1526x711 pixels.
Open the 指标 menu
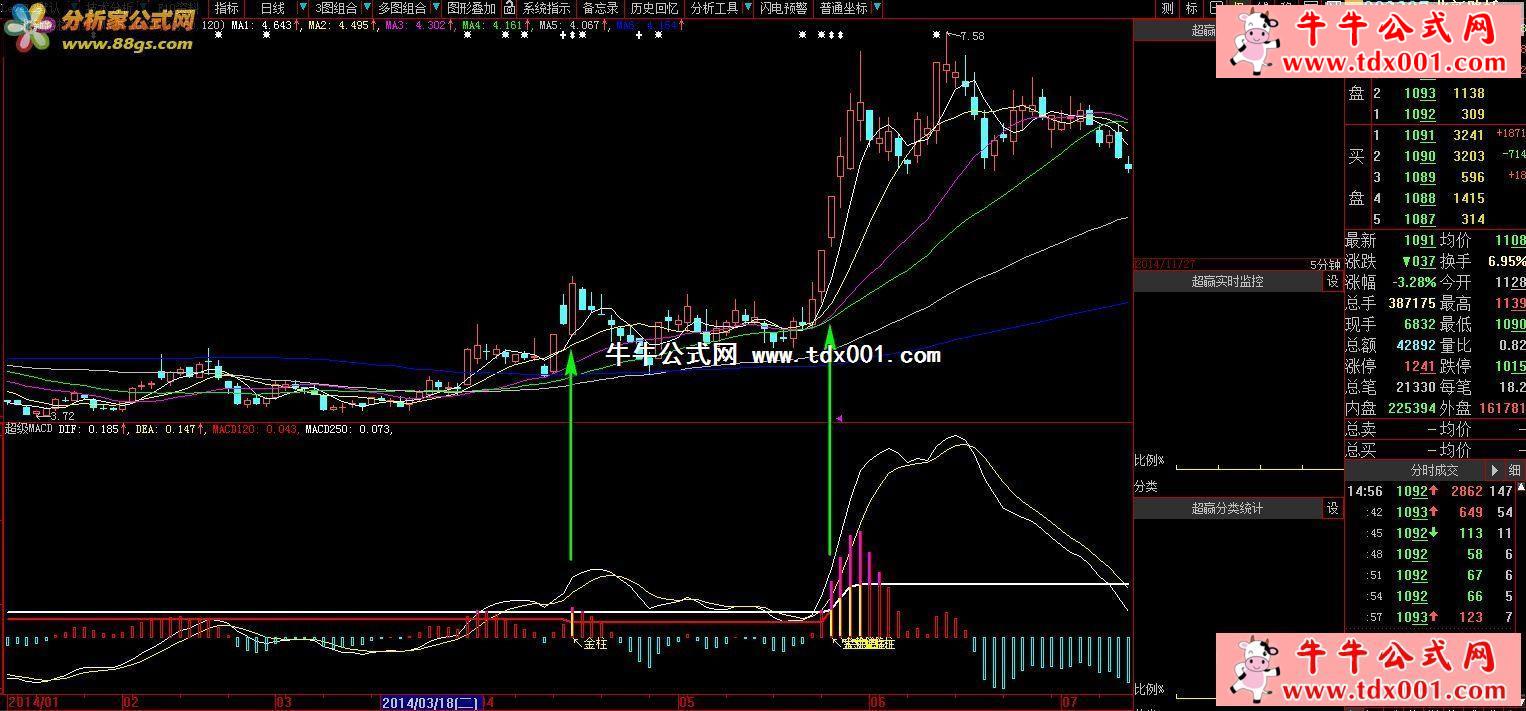(x=227, y=8)
